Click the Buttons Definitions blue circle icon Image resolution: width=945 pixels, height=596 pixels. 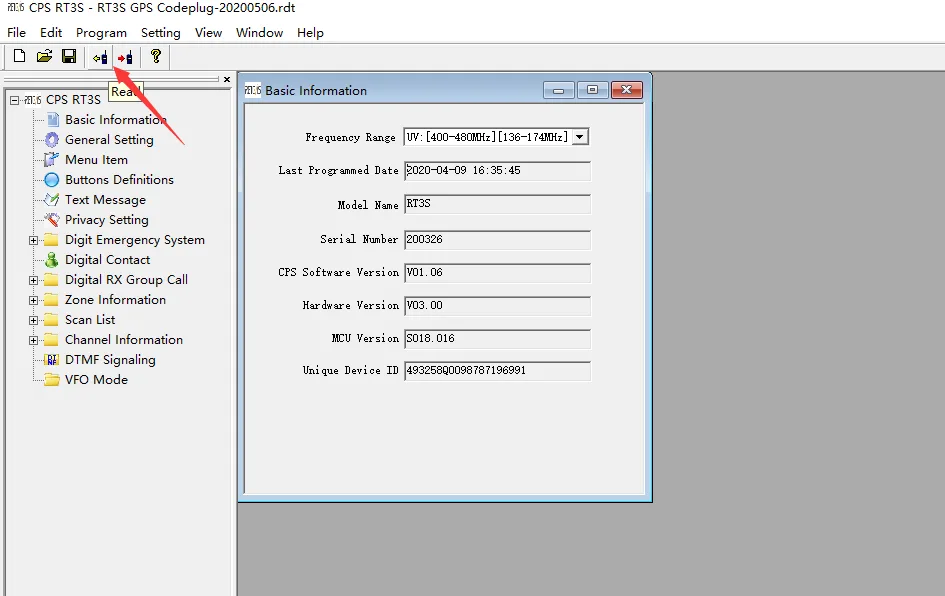pyautogui.click(x=52, y=180)
